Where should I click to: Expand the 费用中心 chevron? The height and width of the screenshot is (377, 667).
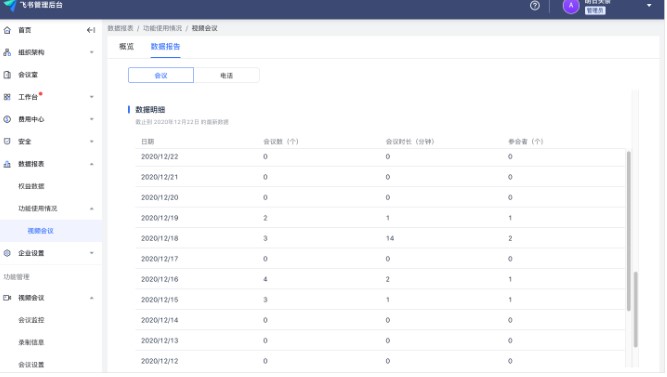pos(91,119)
